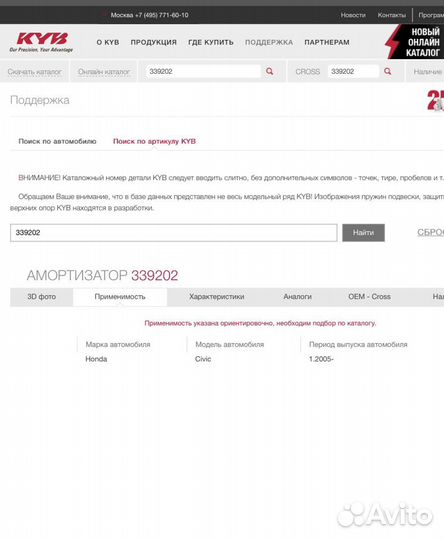Open the new online catalog banner

[x=415, y=42]
